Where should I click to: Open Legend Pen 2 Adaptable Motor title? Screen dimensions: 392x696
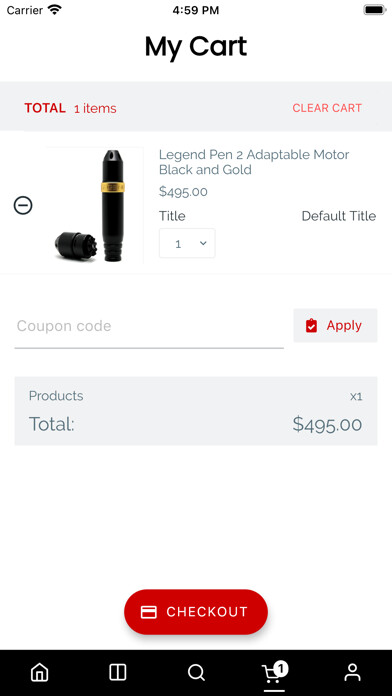coord(254,162)
